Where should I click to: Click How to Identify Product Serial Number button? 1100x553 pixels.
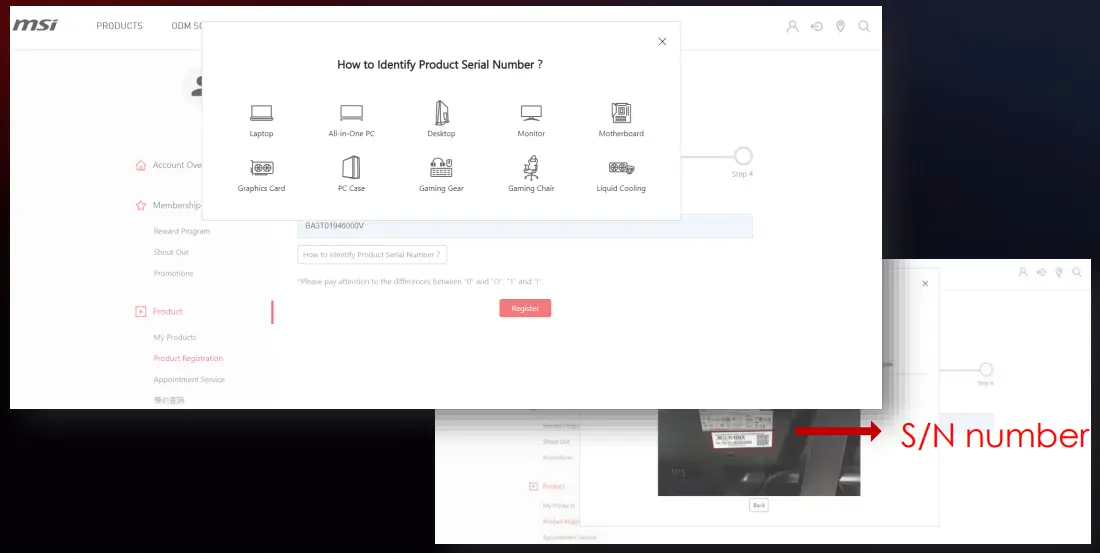pos(372,255)
